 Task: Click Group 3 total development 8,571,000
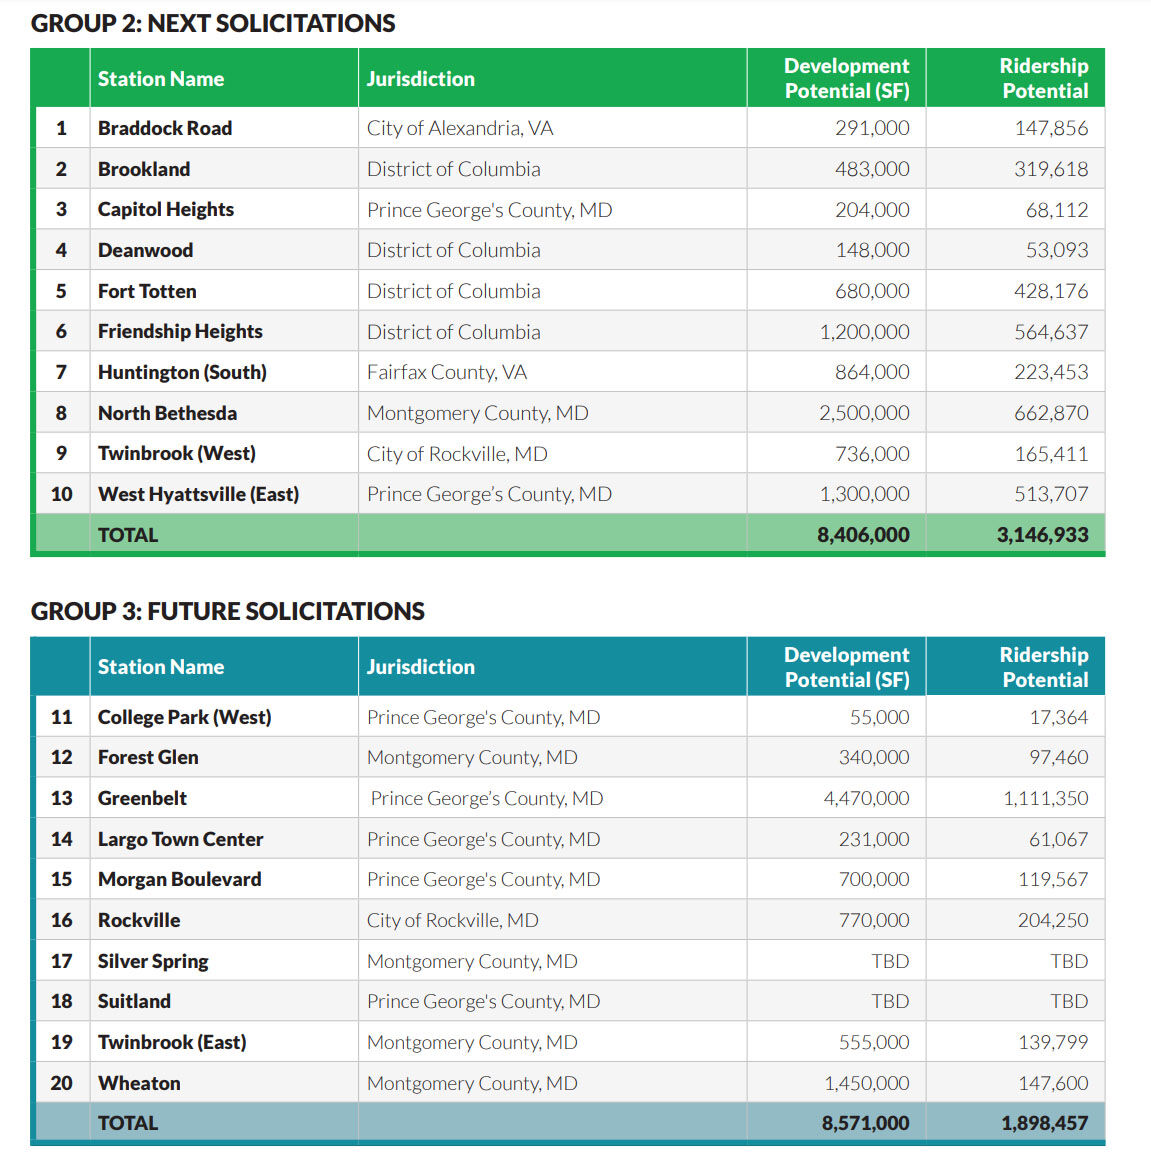865,1123
